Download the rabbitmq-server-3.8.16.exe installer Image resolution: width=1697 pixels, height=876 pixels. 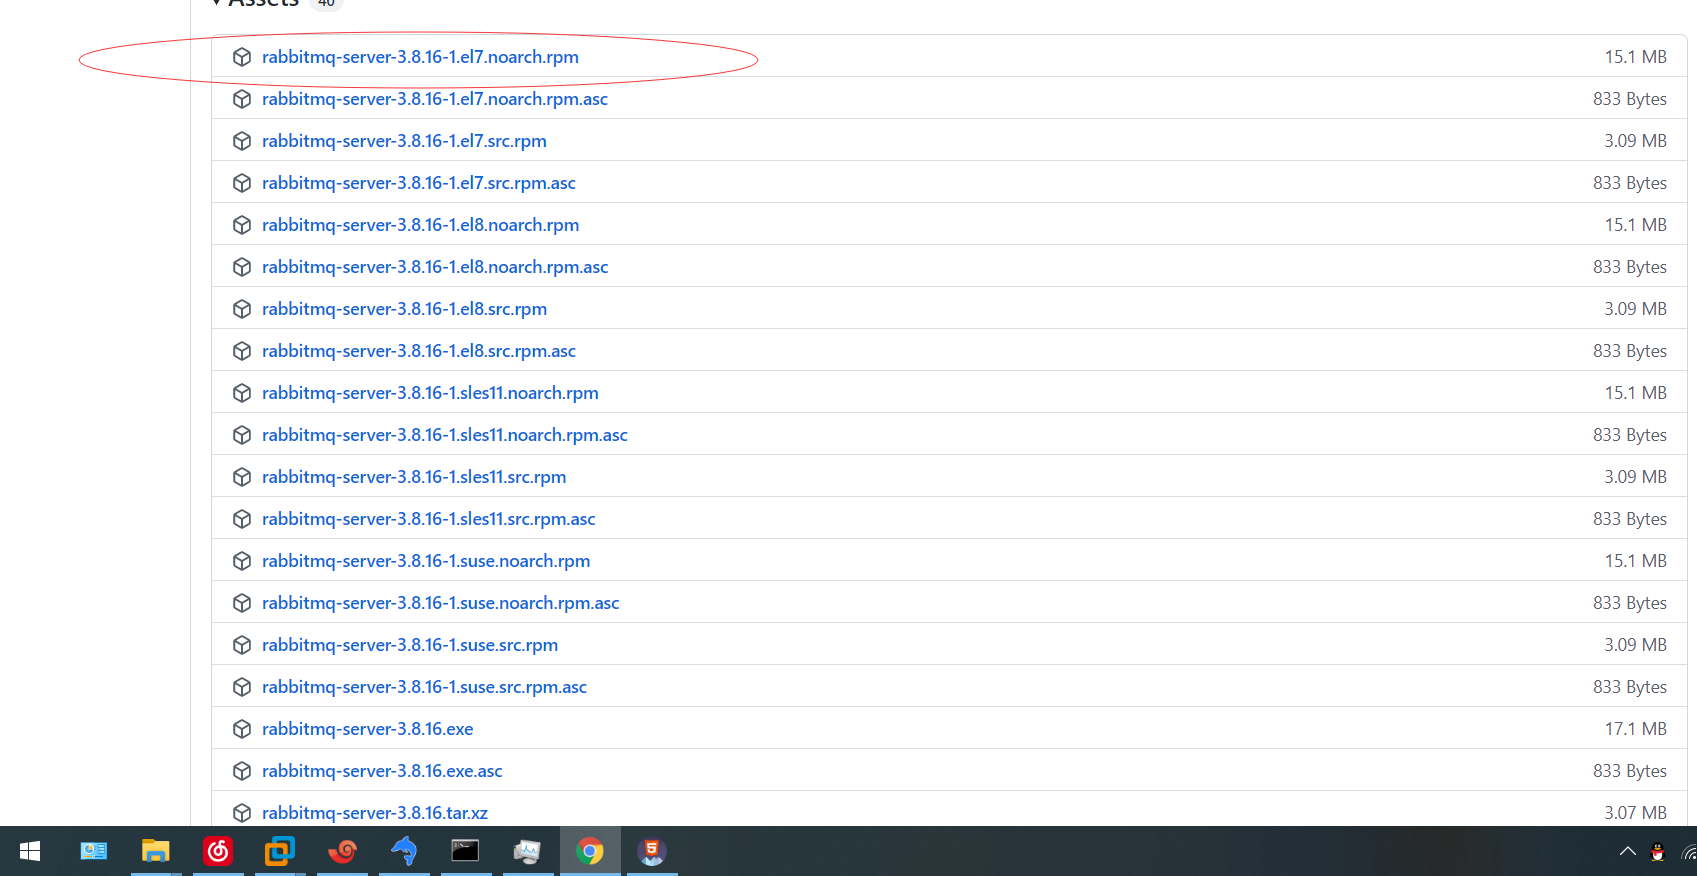point(368,729)
